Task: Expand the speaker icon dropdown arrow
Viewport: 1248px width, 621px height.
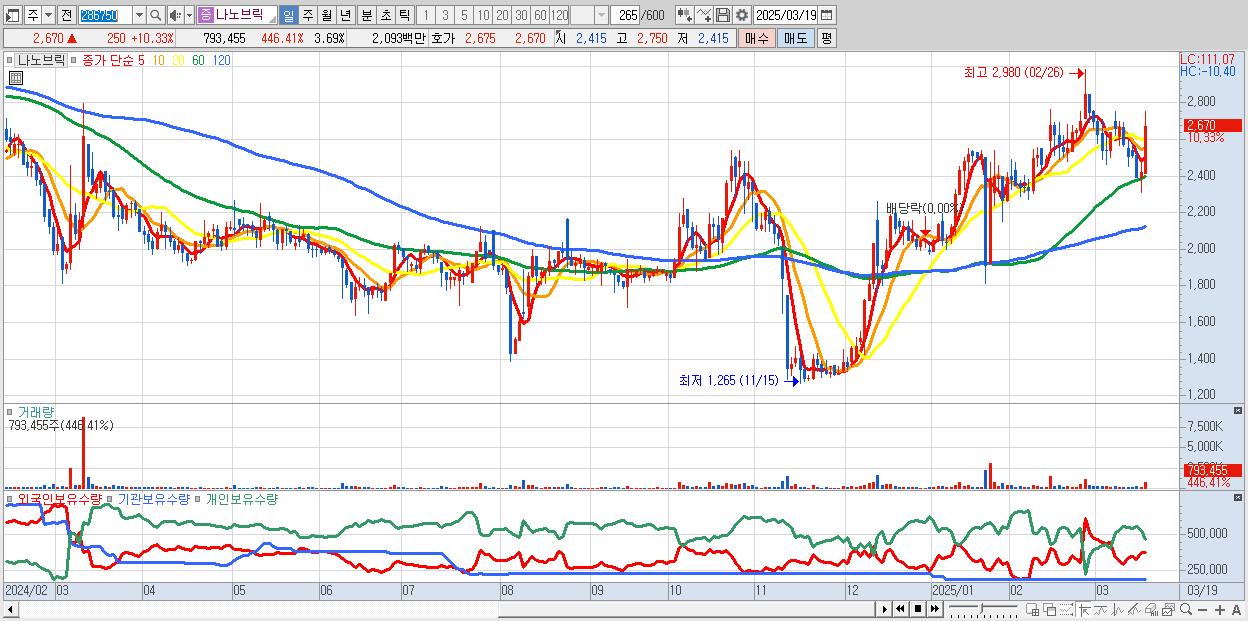Action: (x=189, y=15)
